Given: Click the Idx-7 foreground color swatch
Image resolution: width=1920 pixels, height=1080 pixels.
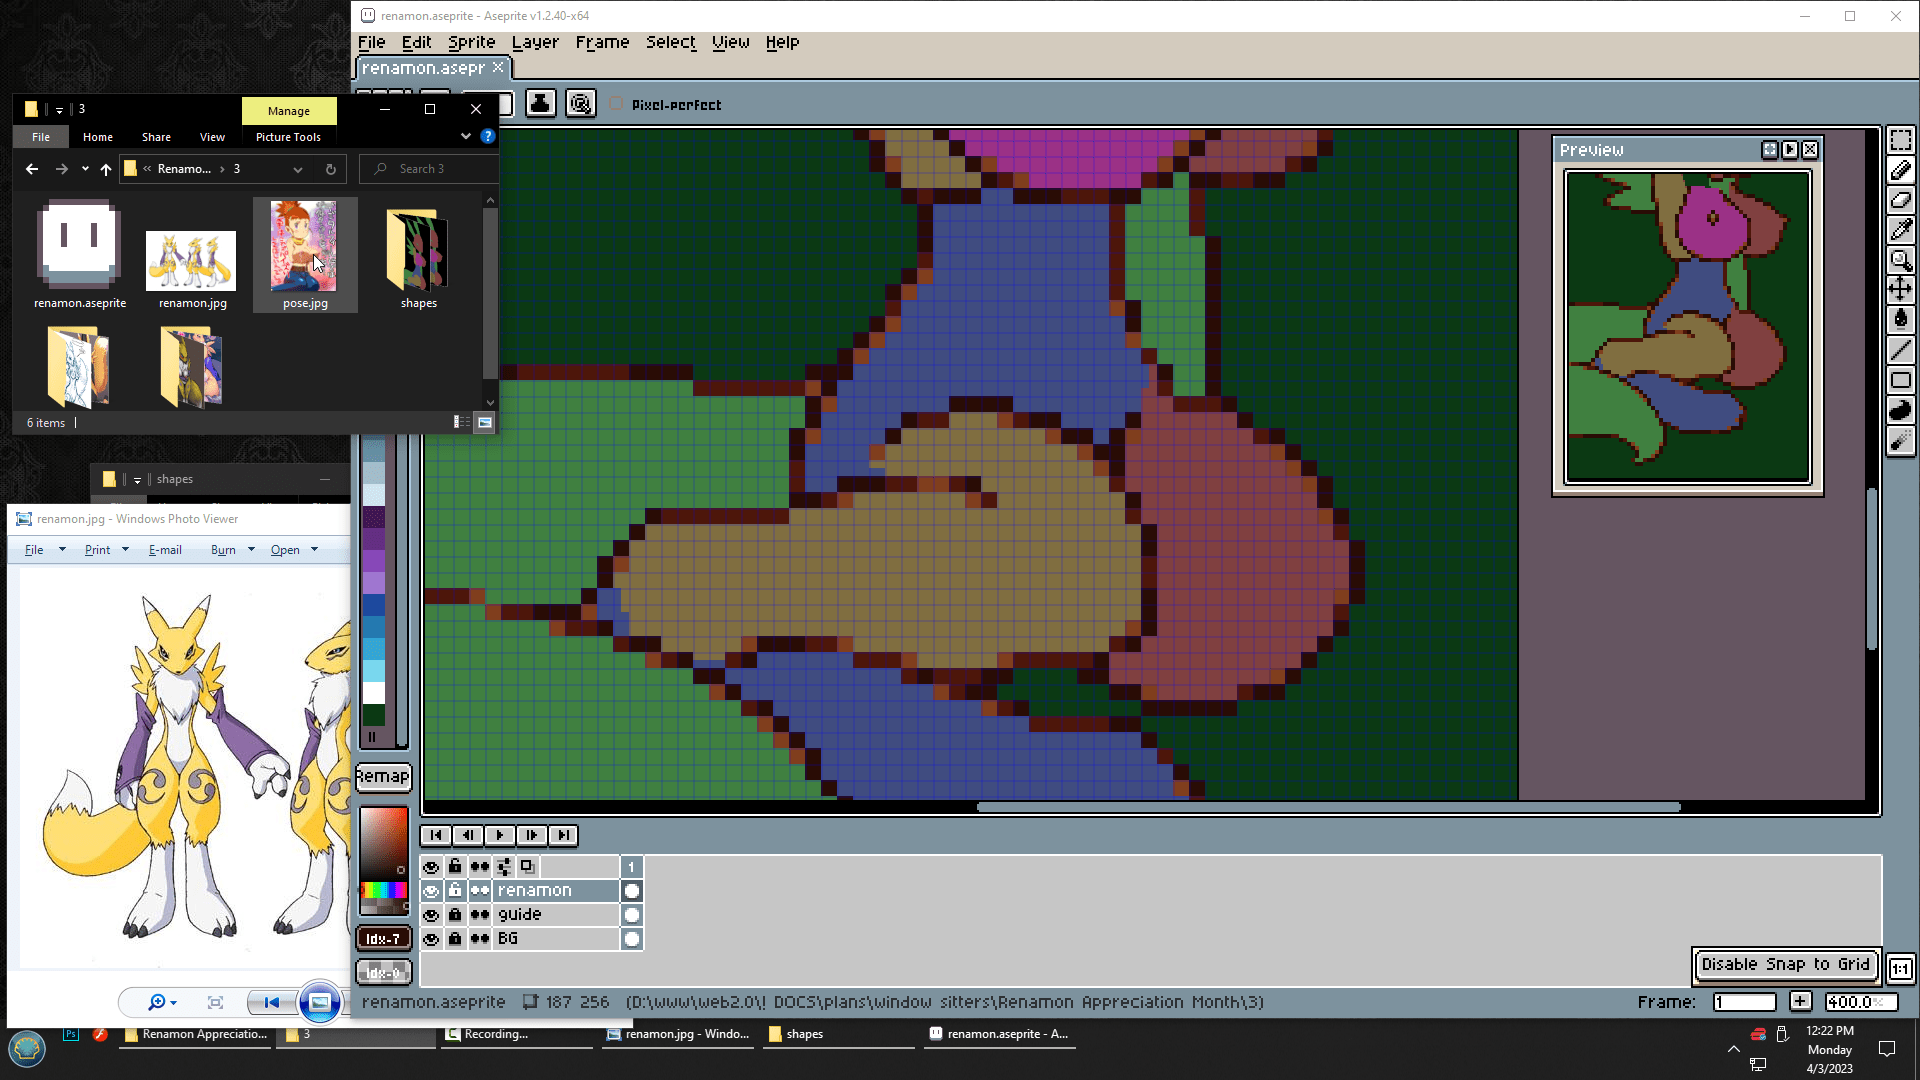Looking at the screenshot, I should [x=383, y=939].
